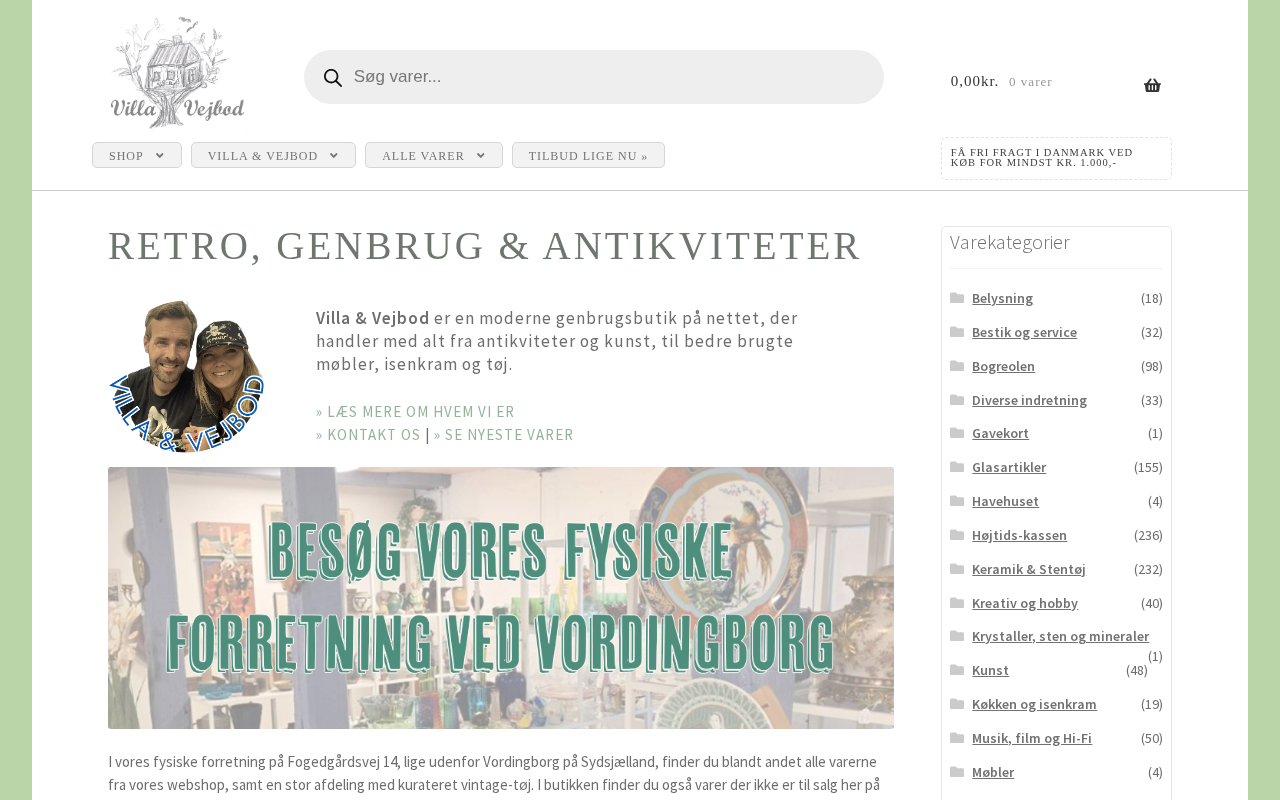This screenshot has height=800, width=1280.
Task: Click folder icon beside Belysning
Action: (957, 298)
